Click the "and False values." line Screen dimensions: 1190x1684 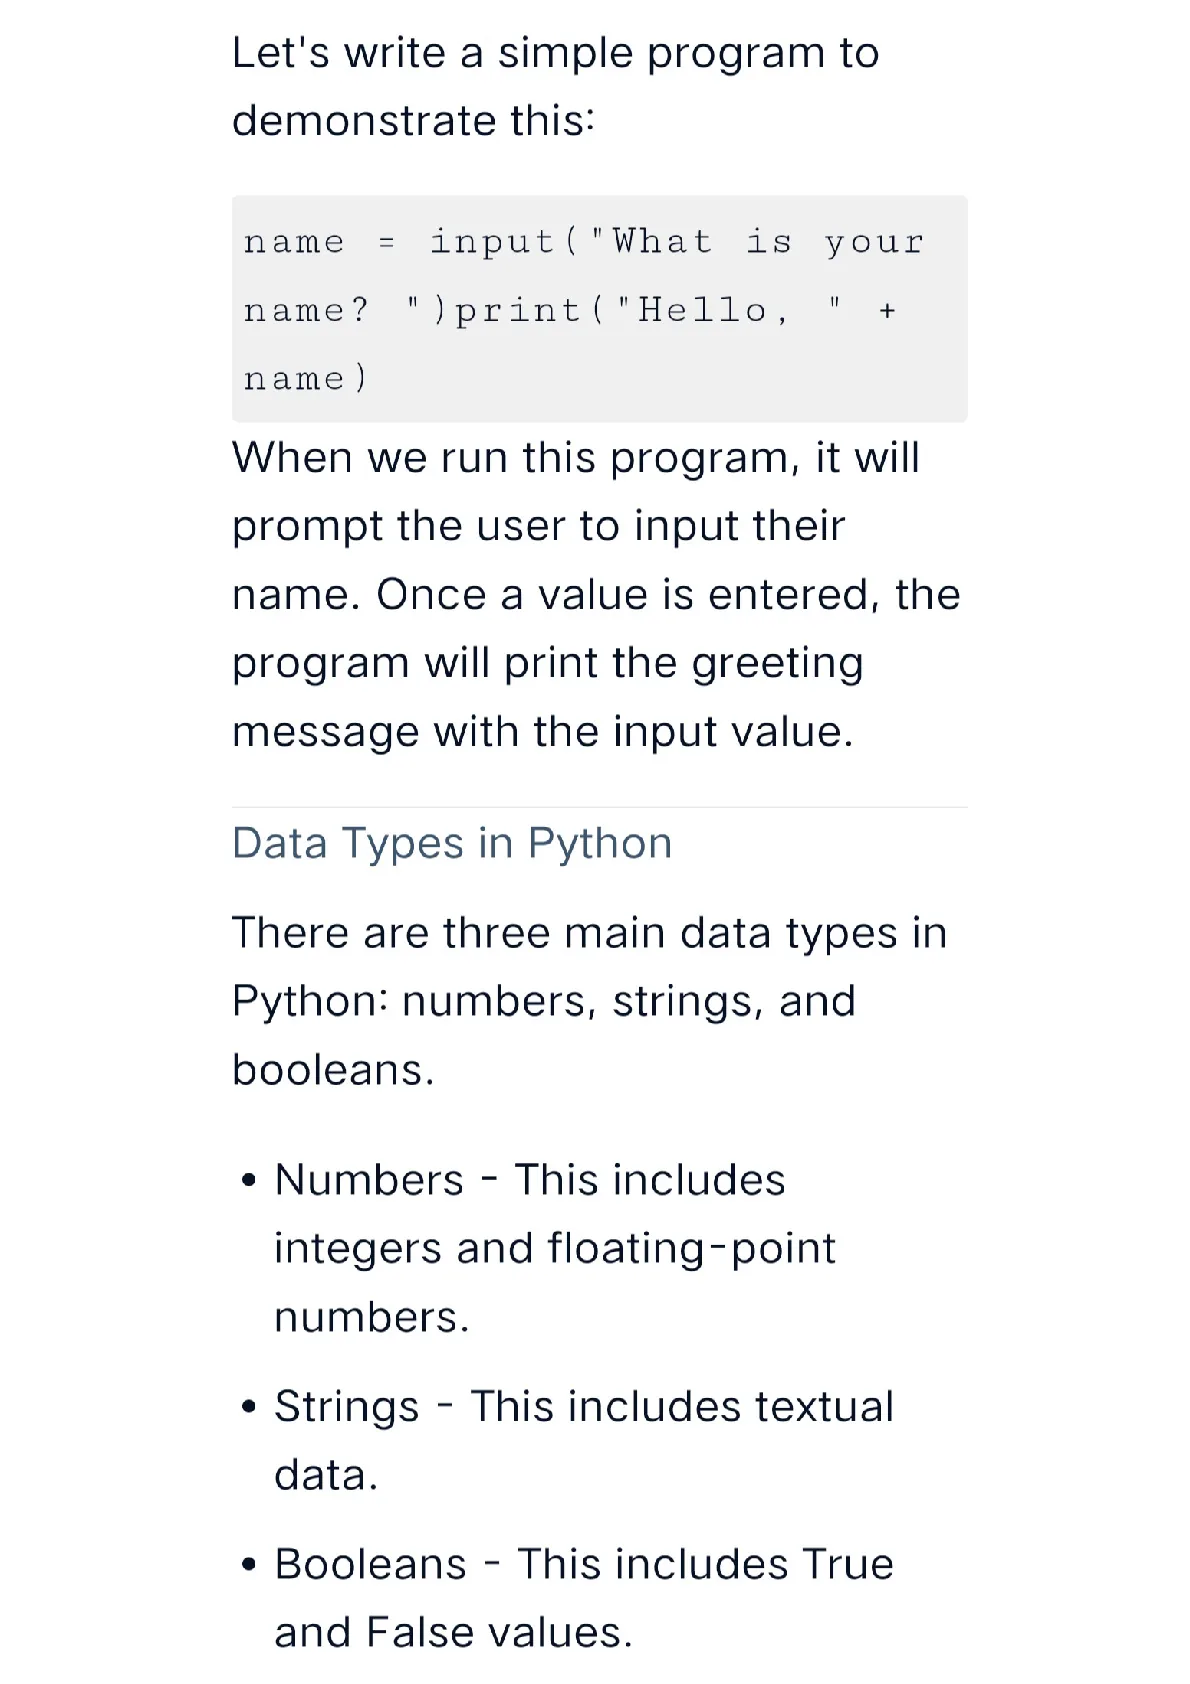tap(454, 1632)
